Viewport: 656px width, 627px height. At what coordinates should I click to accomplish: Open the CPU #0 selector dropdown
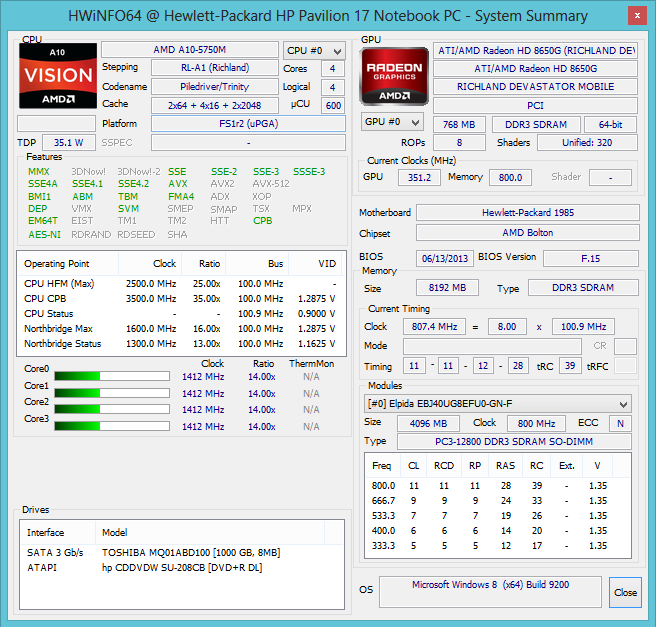tap(314, 51)
